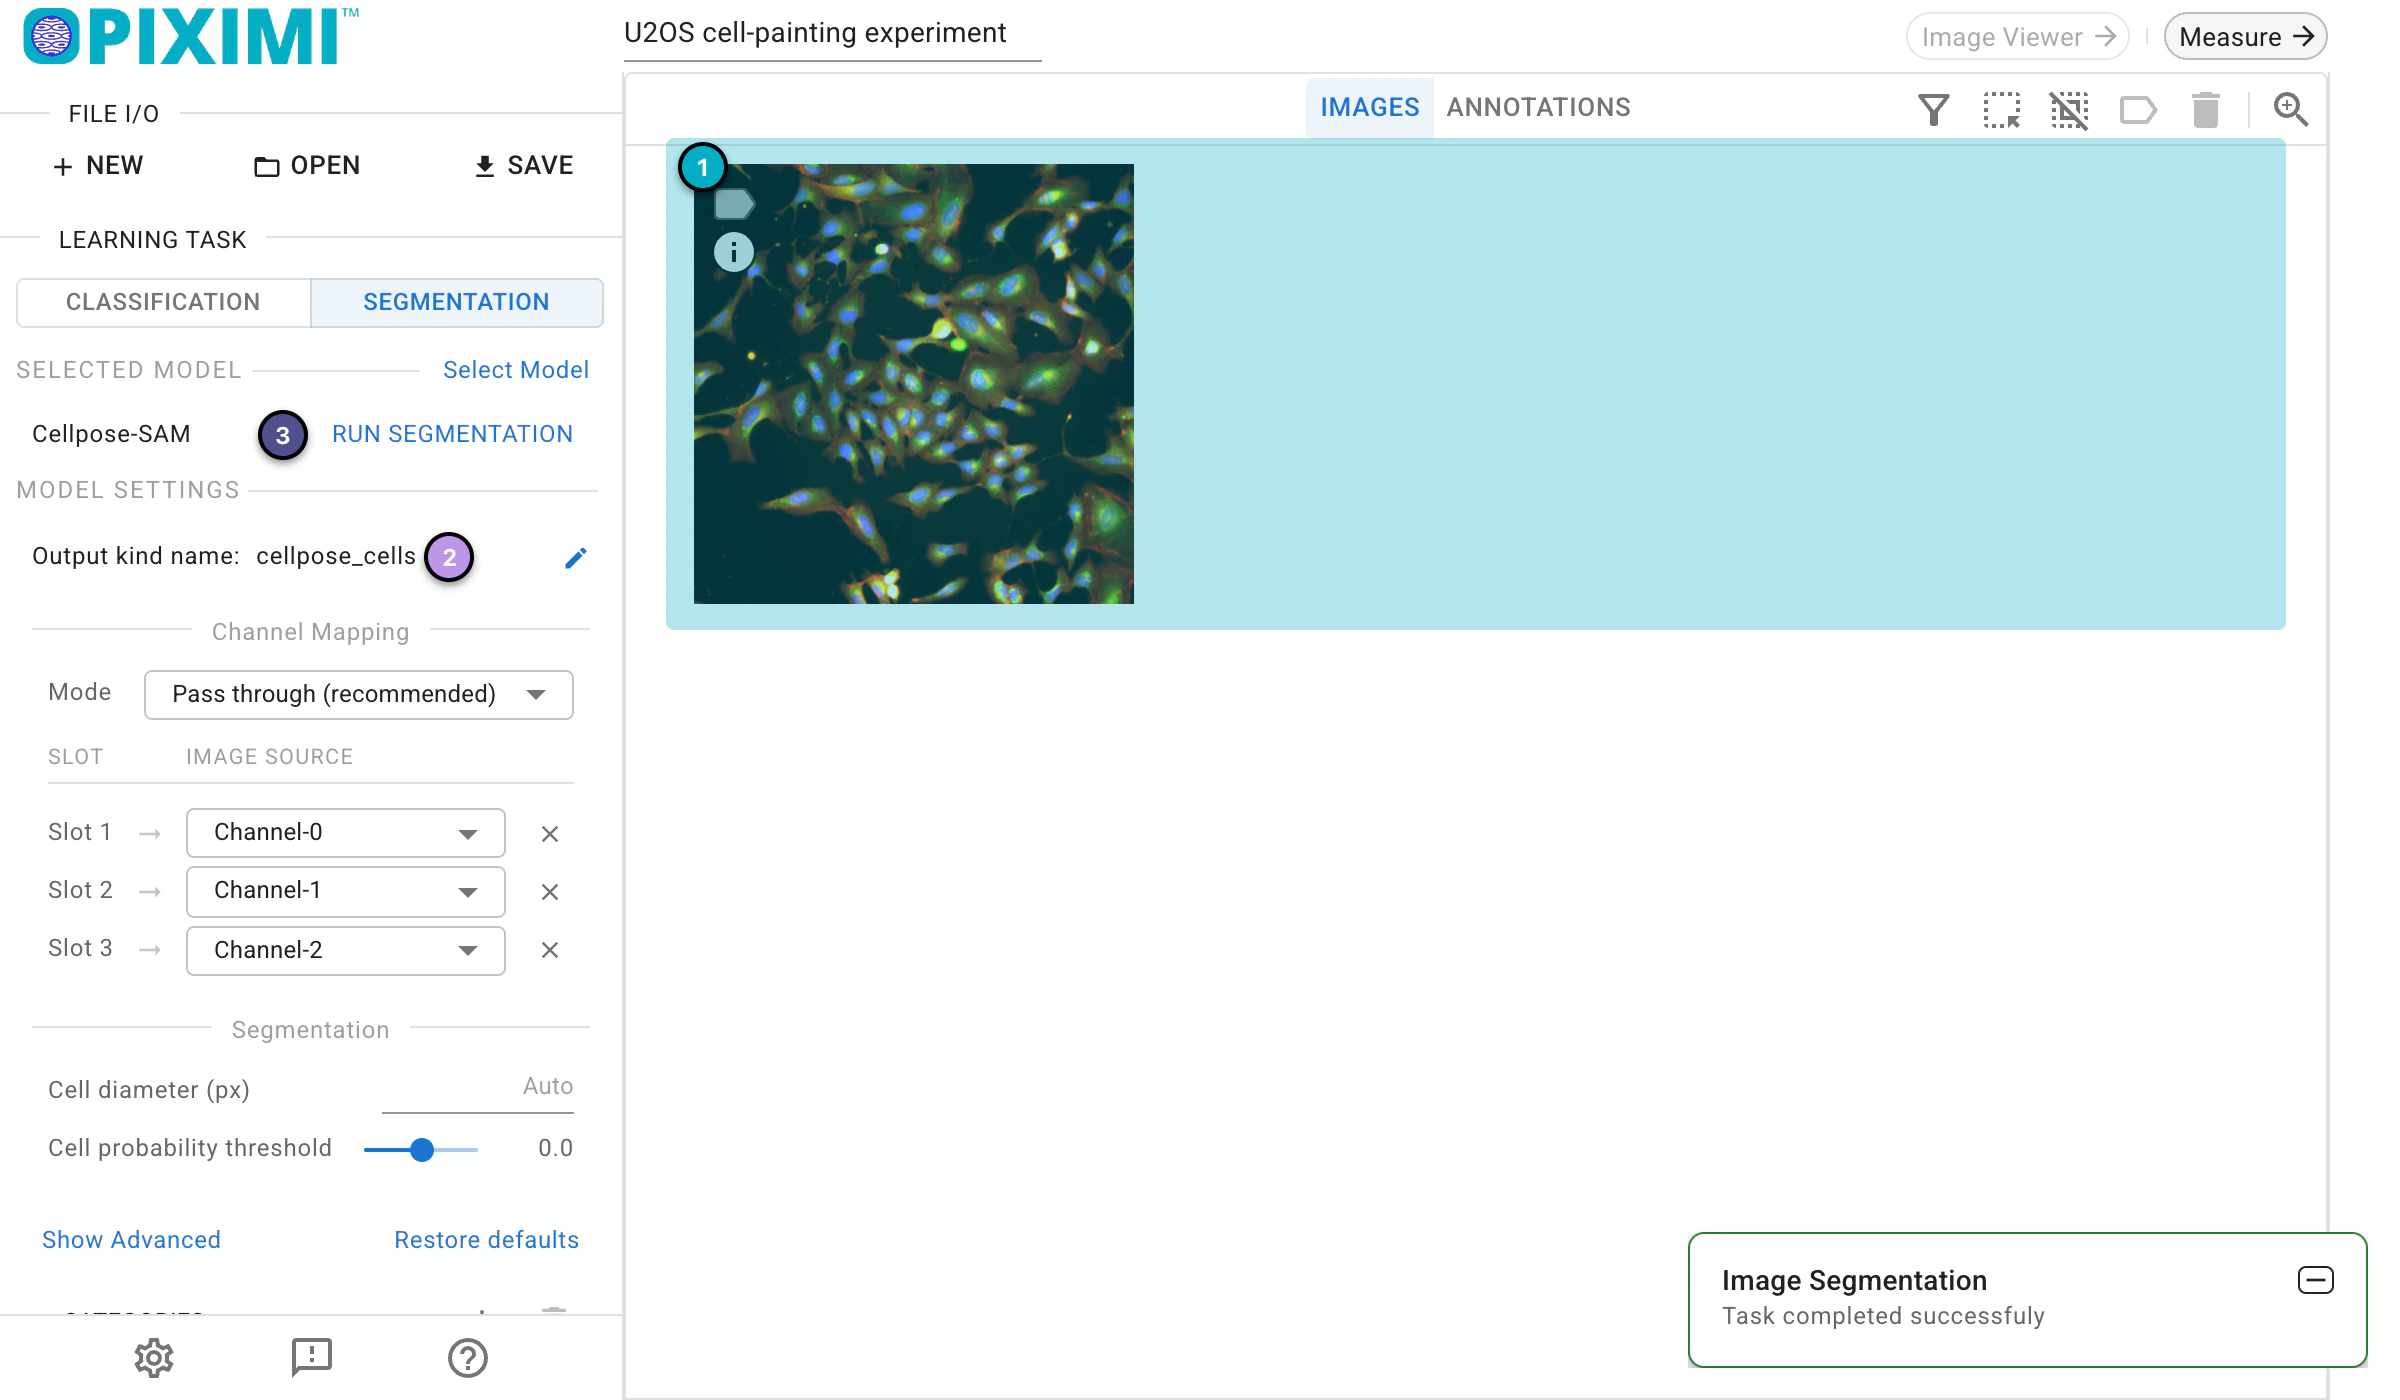Switch to the Annotations tab
Viewport: 2400px width, 1400px height.
(x=1538, y=107)
